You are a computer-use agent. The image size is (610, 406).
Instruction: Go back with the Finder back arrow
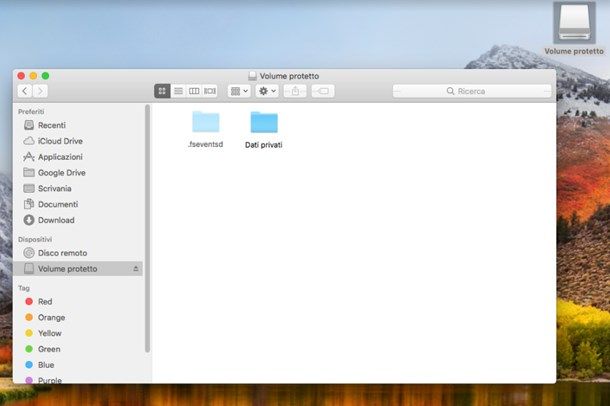[x=25, y=91]
